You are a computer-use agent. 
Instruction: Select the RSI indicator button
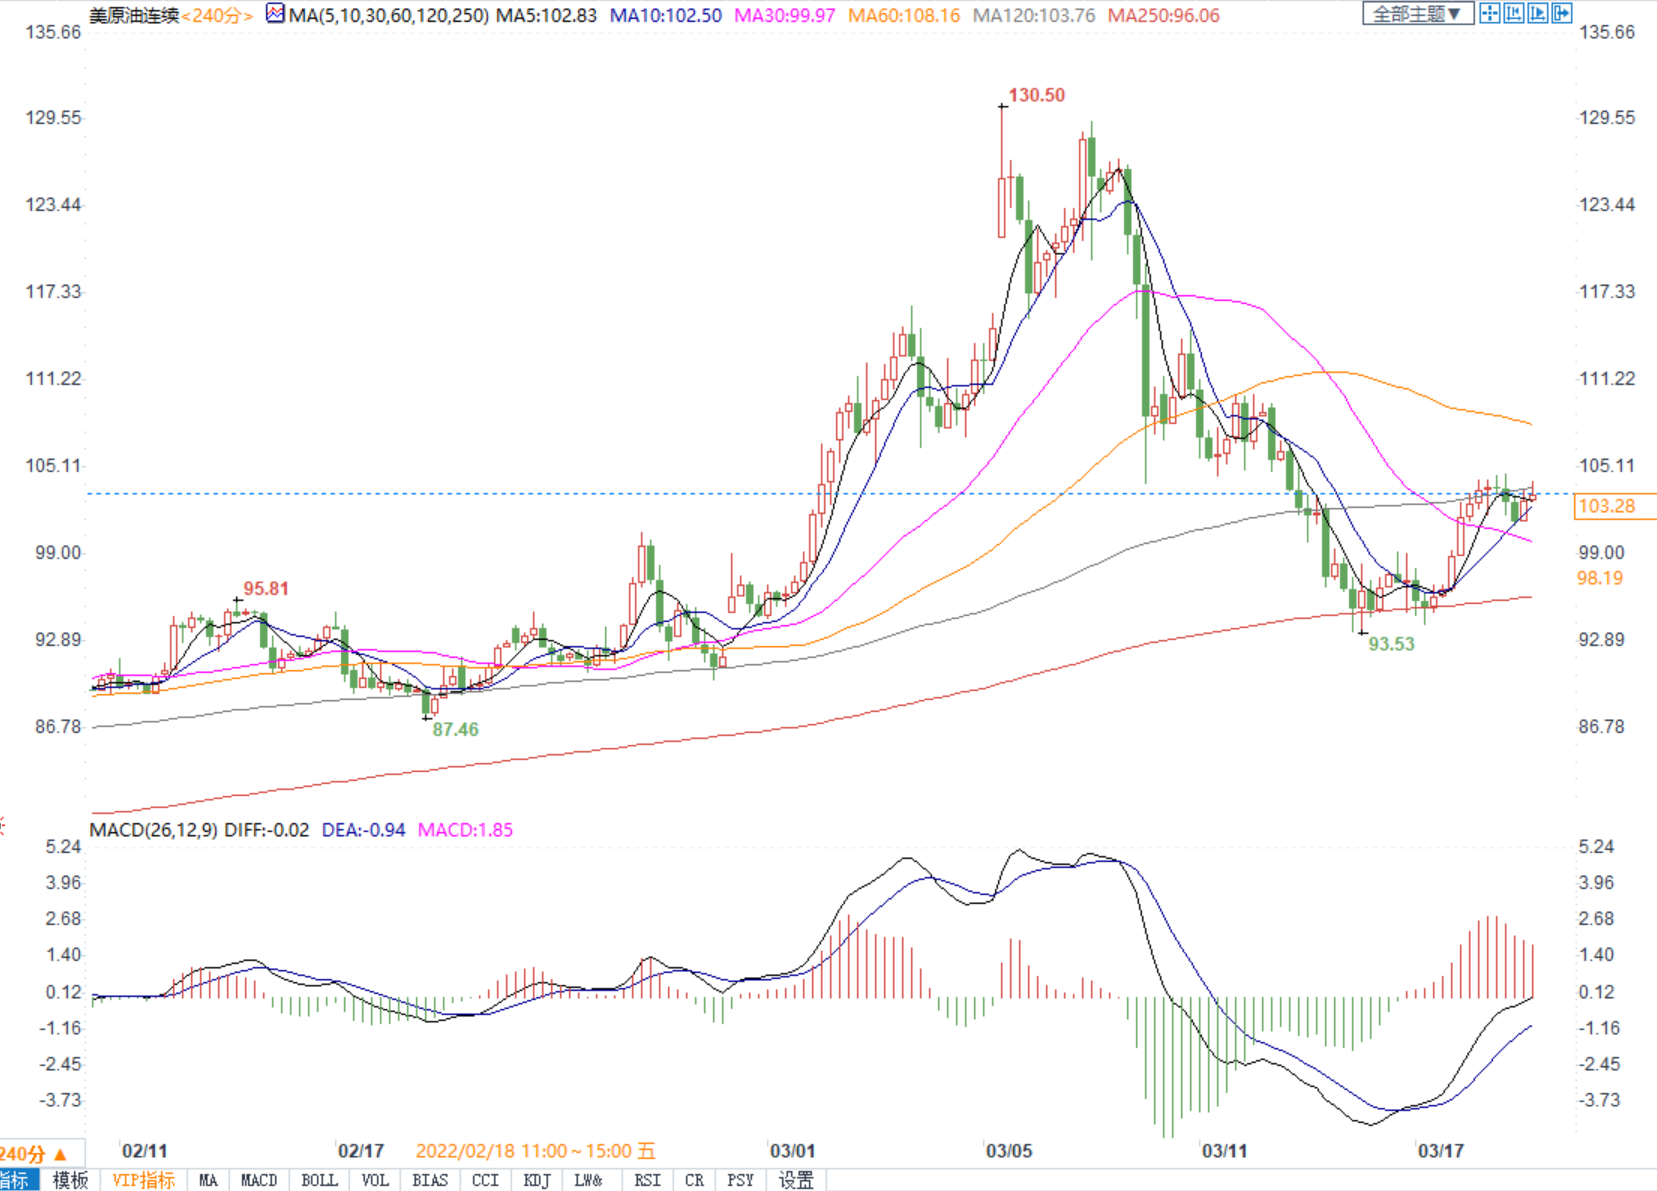tap(647, 1180)
